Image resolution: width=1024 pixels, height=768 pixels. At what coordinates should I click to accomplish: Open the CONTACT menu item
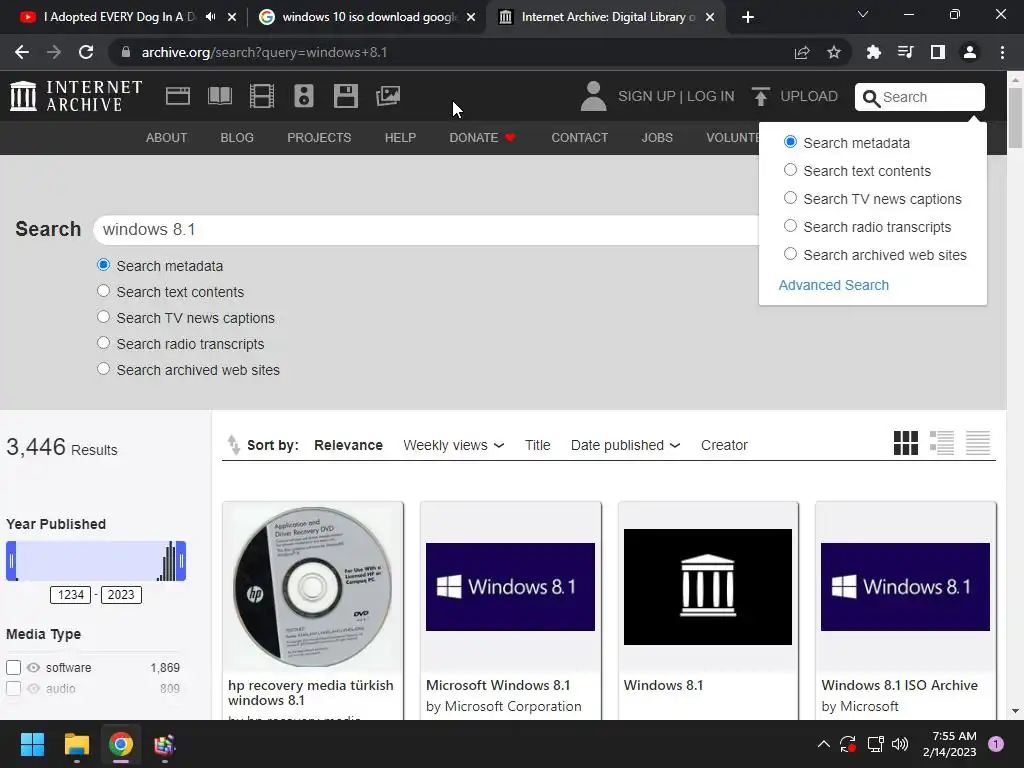point(579,138)
